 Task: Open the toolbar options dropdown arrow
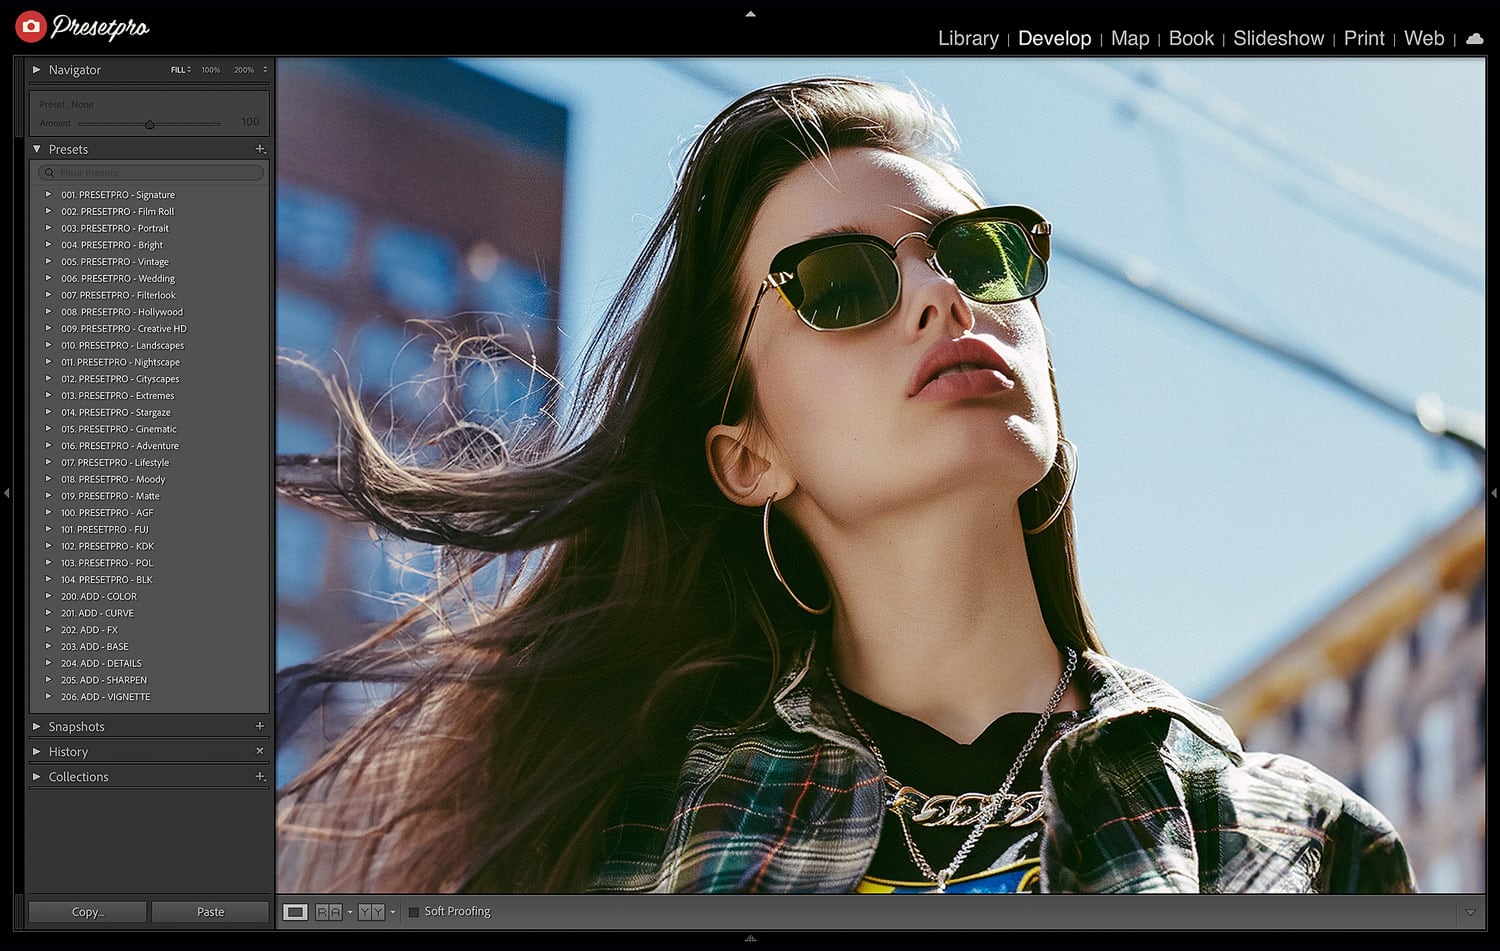pyautogui.click(x=1470, y=912)
